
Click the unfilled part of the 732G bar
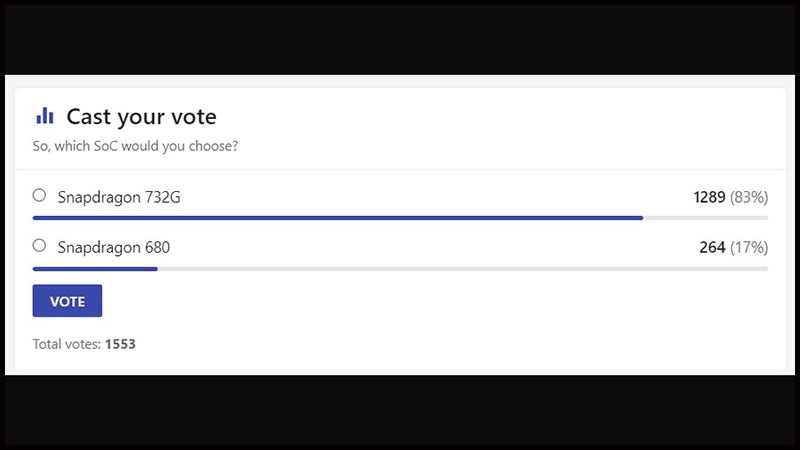[x=705, y=217]
